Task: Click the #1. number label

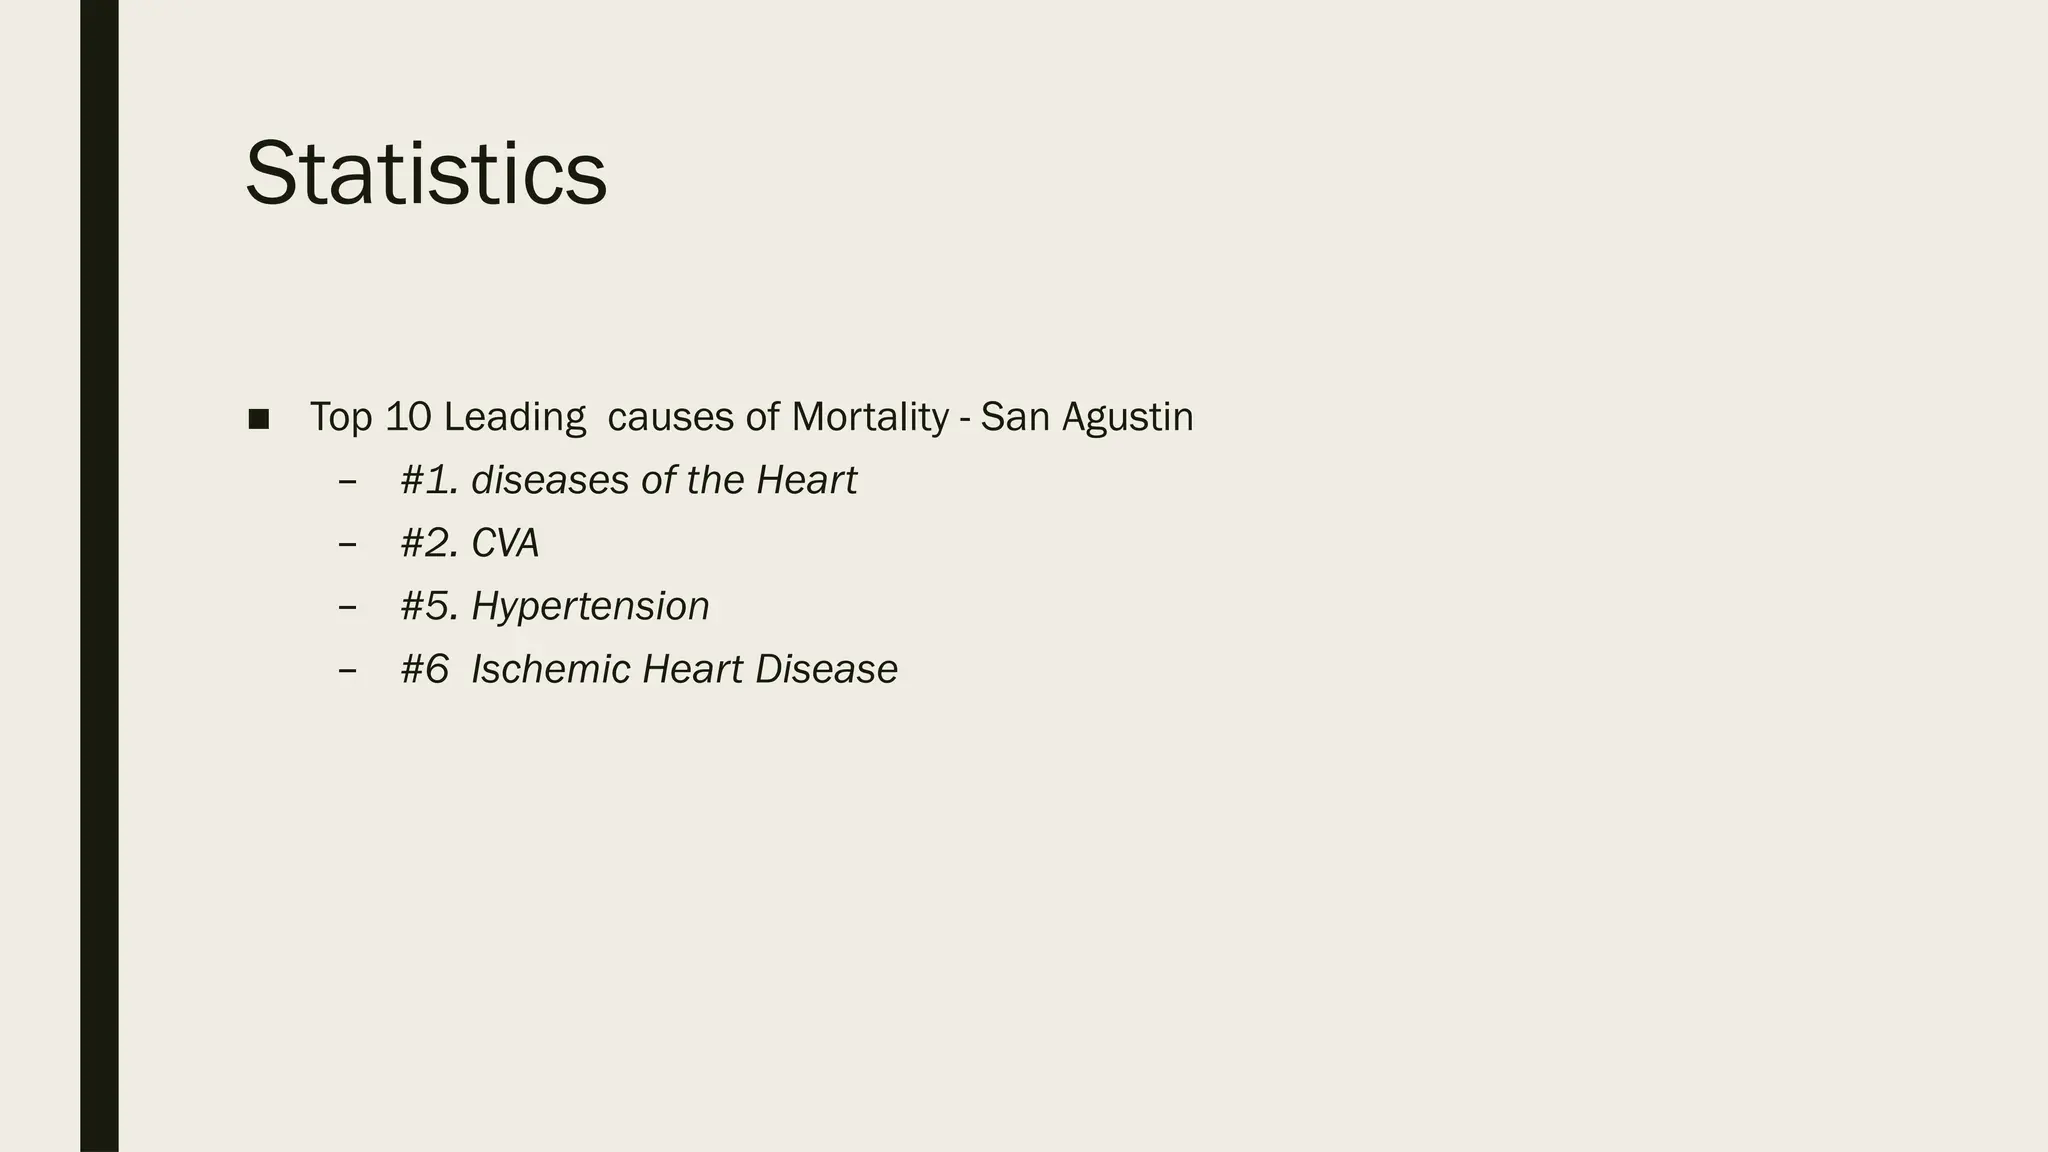Action: click(430, 480)
